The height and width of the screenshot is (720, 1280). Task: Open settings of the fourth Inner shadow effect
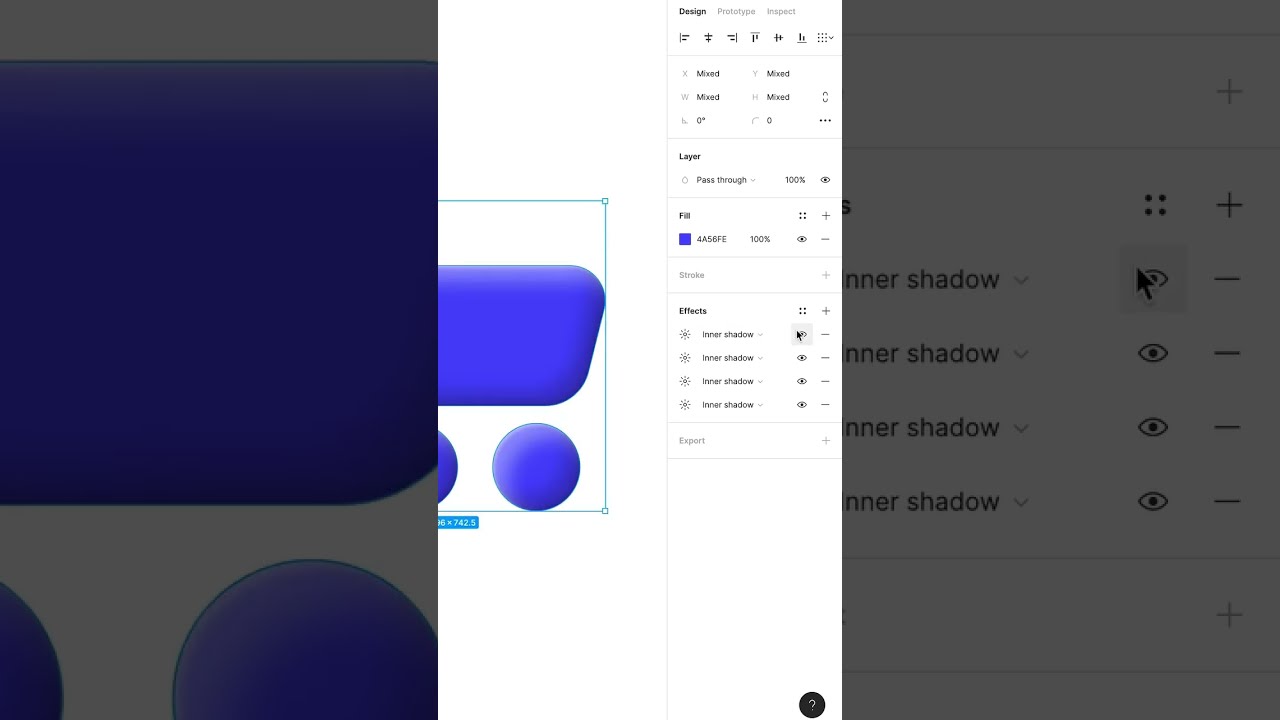[x=685, y=405]
